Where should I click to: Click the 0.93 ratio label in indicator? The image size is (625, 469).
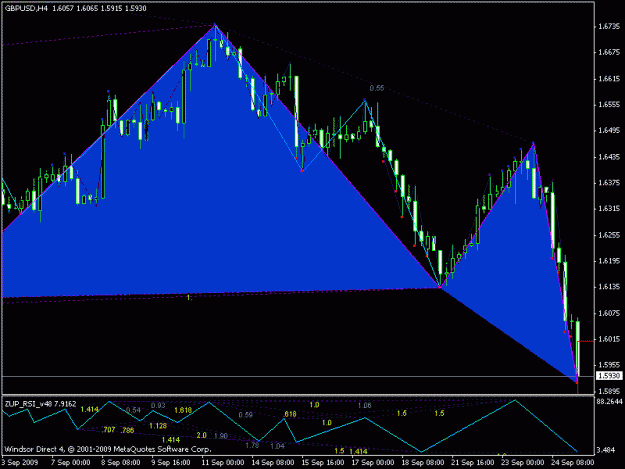click(x=158, y=405)
